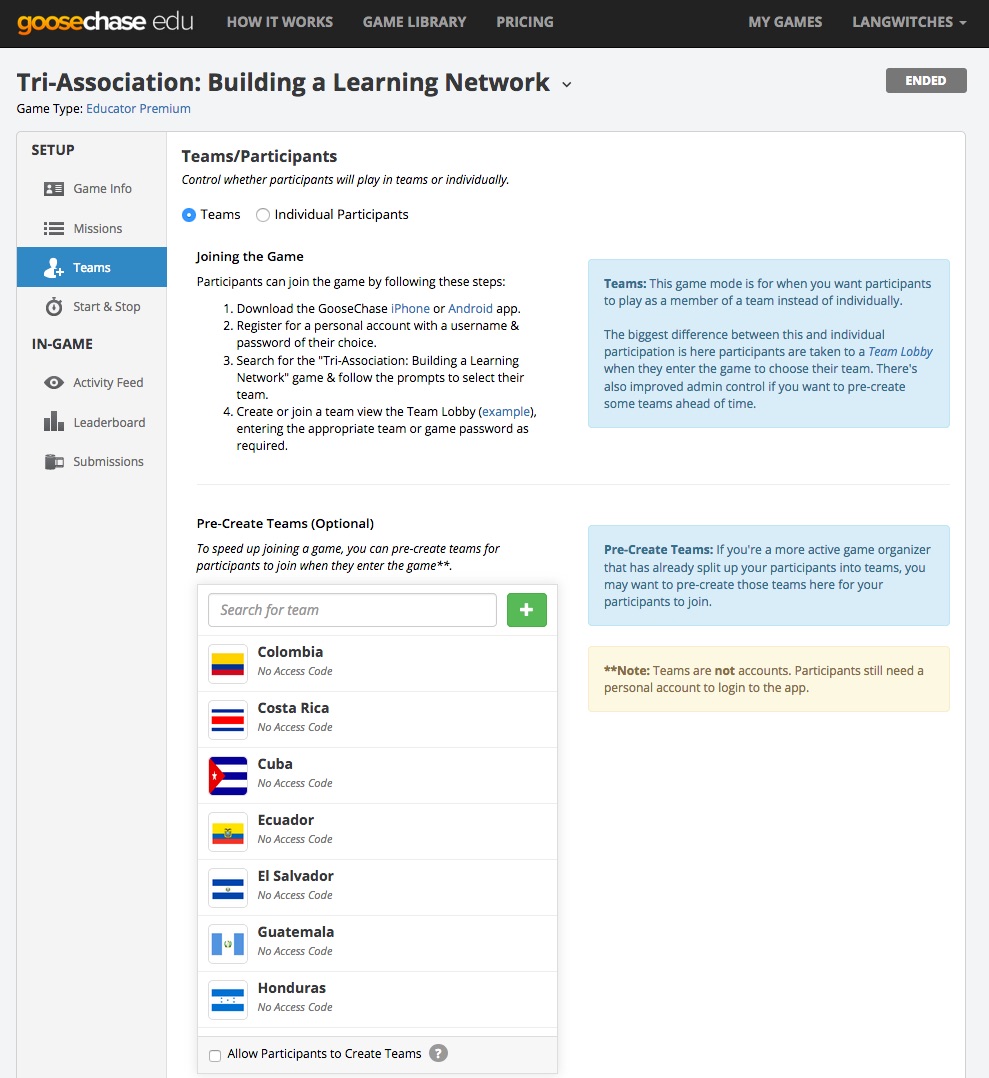Select the Honduras team name
989x1078 pixels.
pyautogui.click(x=291, y=988)
